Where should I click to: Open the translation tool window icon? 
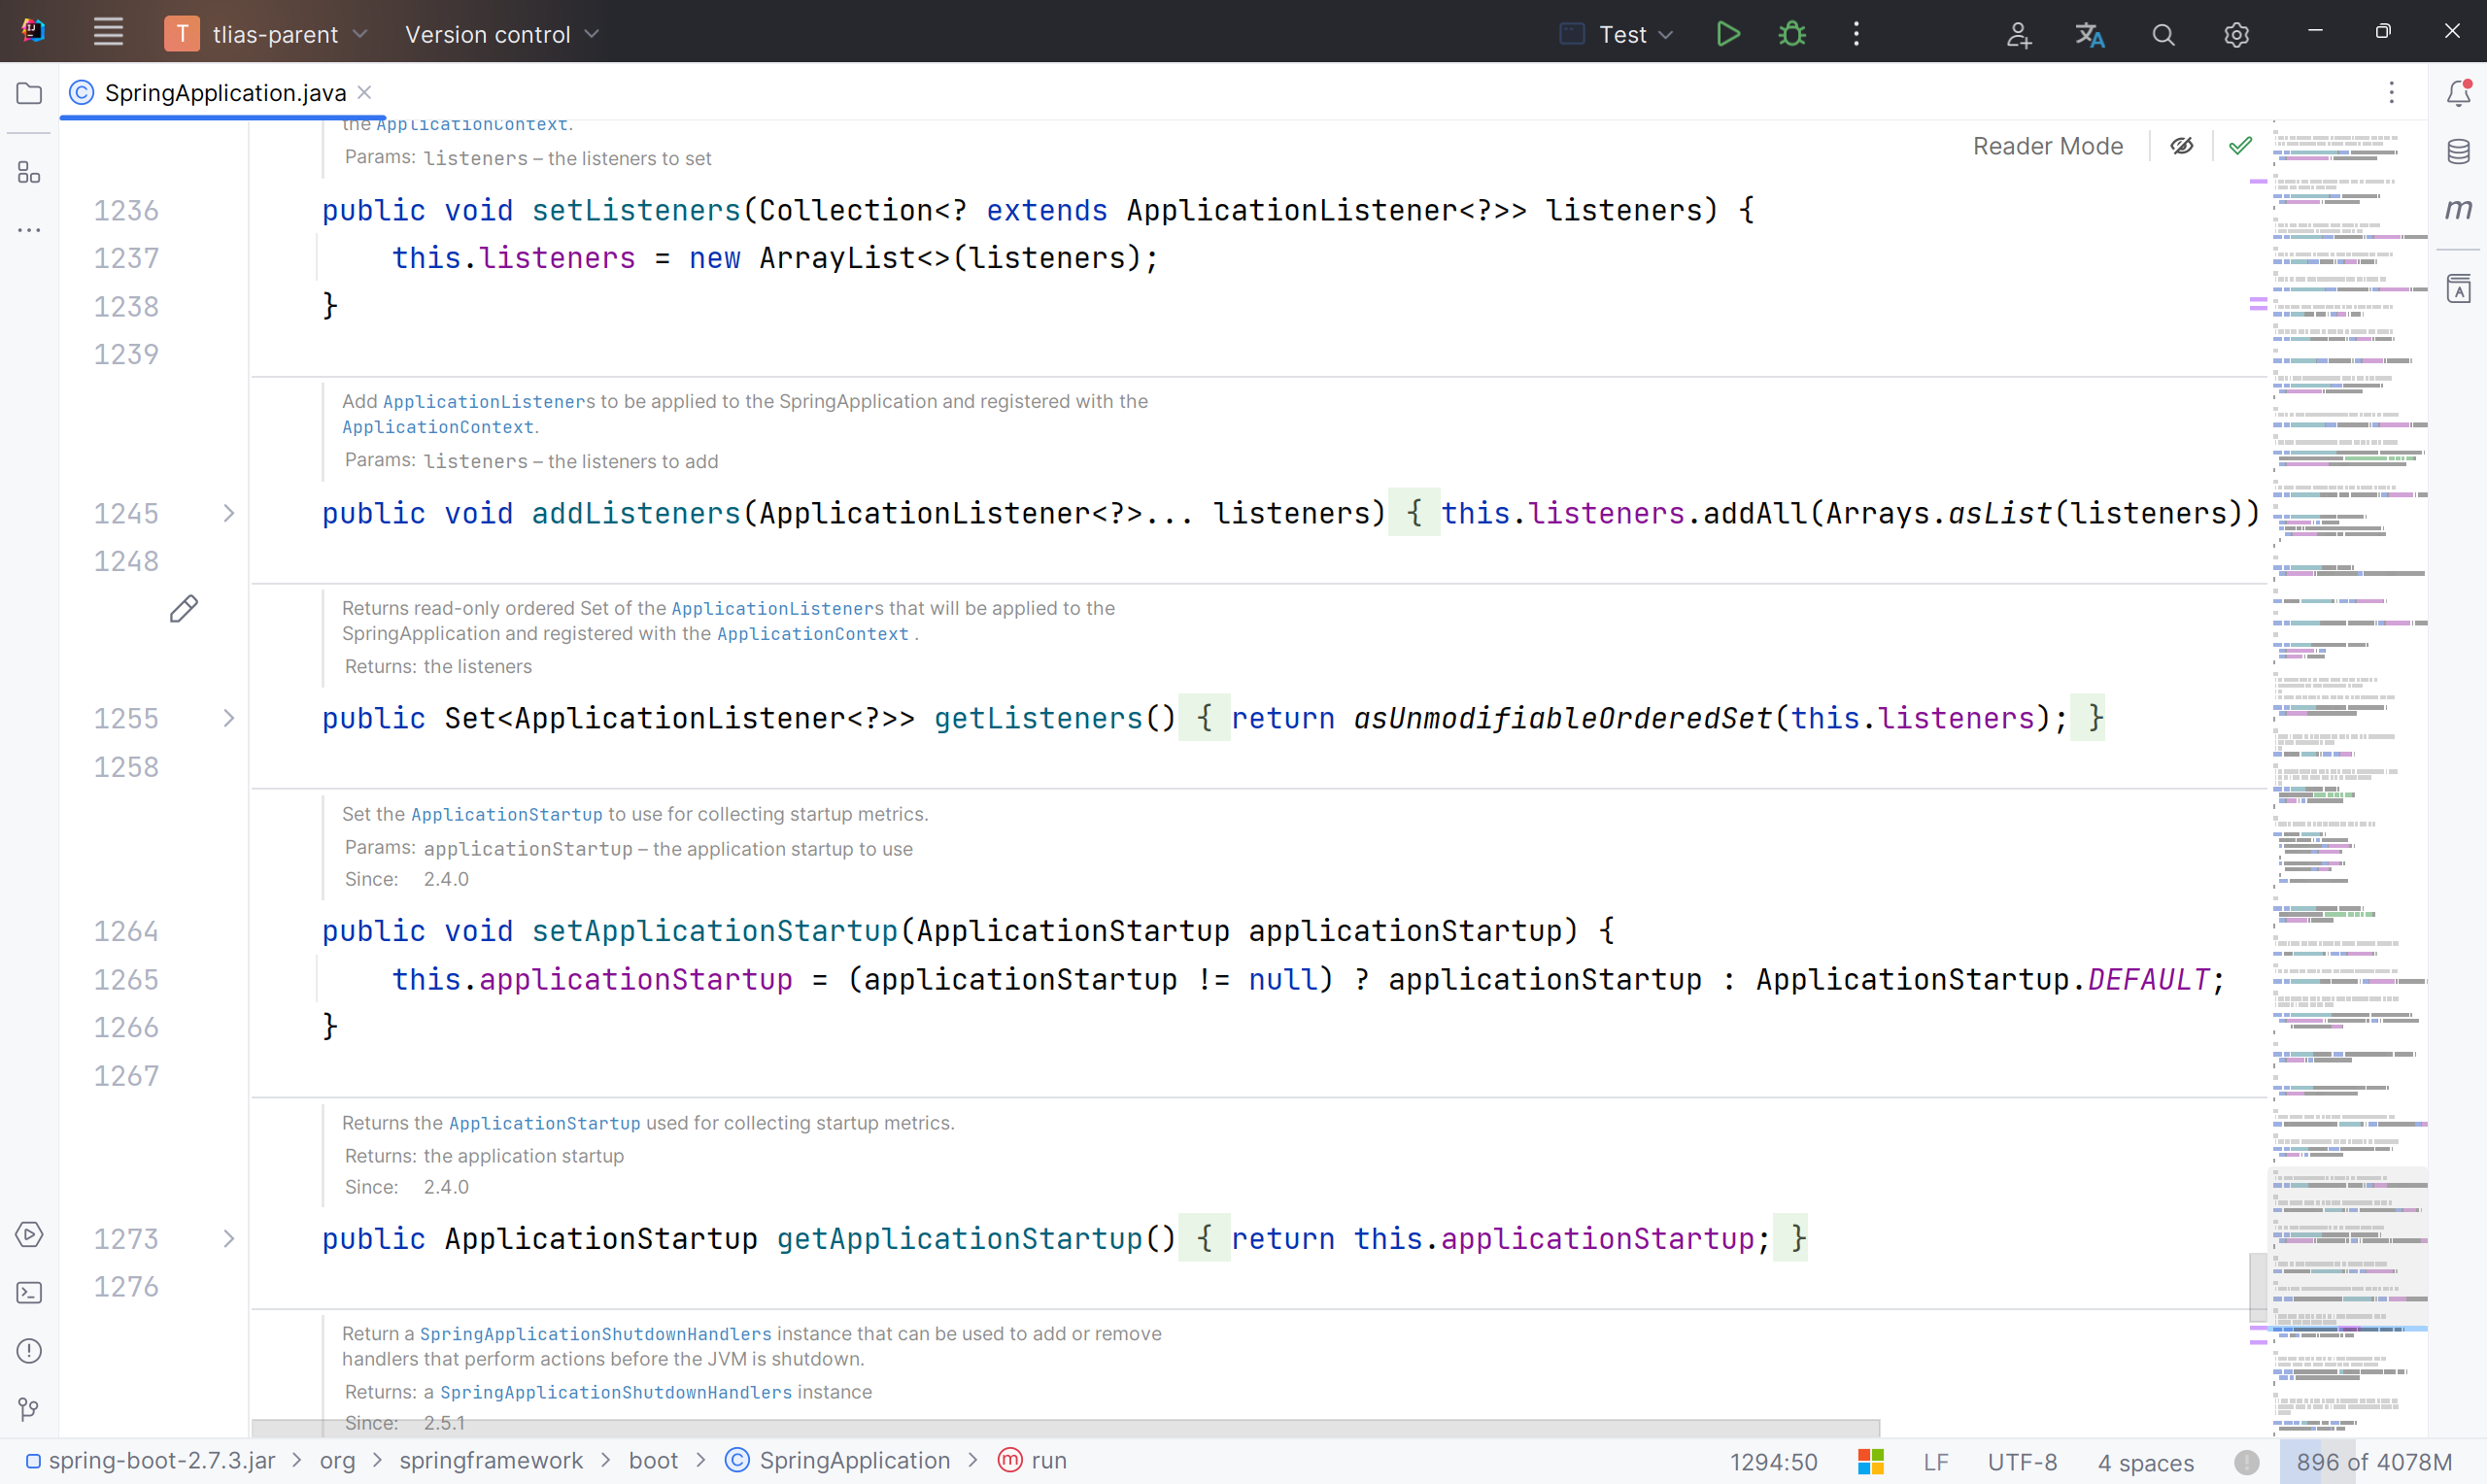tap(2459, 288)
